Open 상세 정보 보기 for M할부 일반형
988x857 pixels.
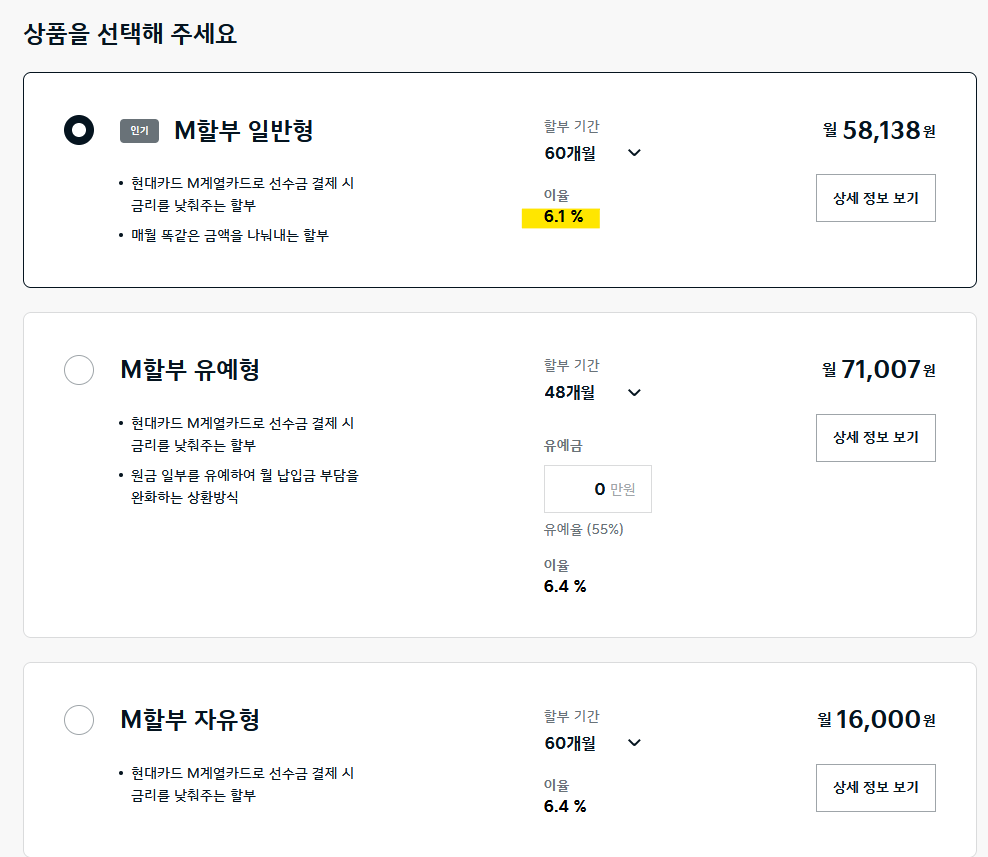pos(876,198)
